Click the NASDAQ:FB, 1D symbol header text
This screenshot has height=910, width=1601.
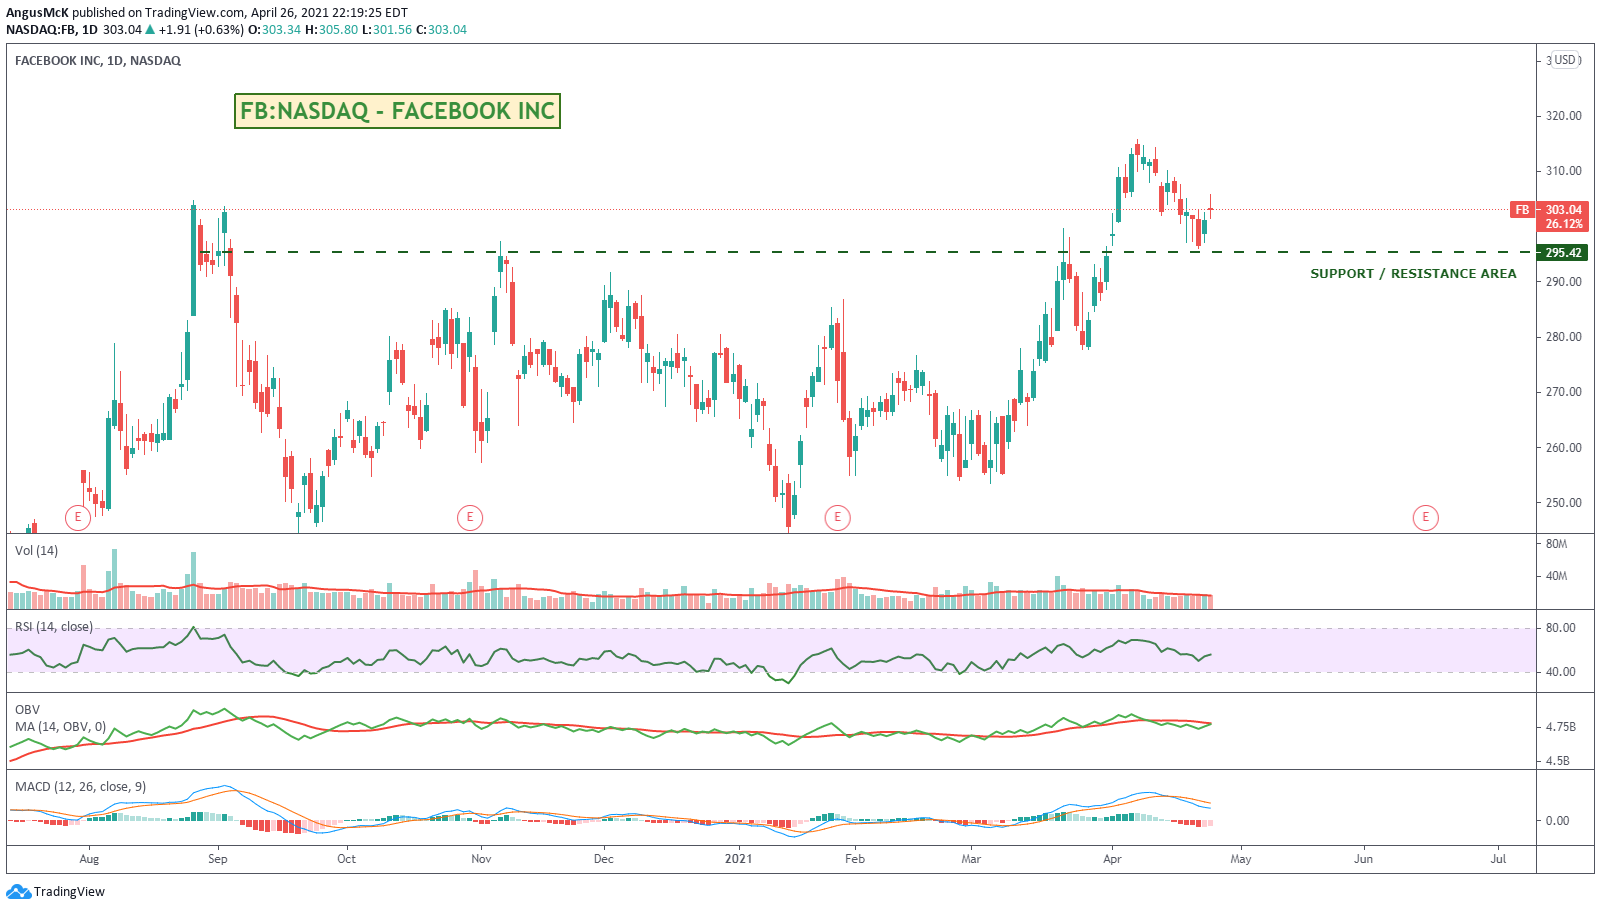pos(52,30)
